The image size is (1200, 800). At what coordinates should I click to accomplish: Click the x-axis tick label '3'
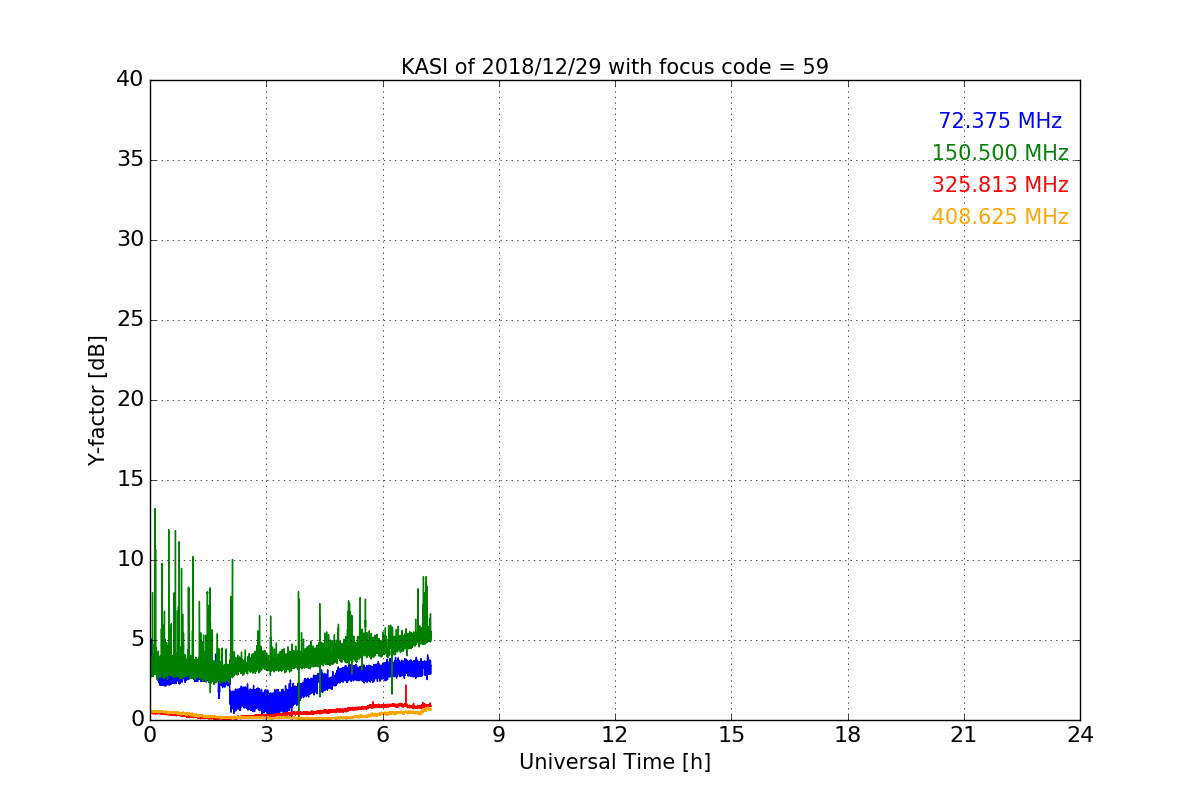(x=267, y=735)
